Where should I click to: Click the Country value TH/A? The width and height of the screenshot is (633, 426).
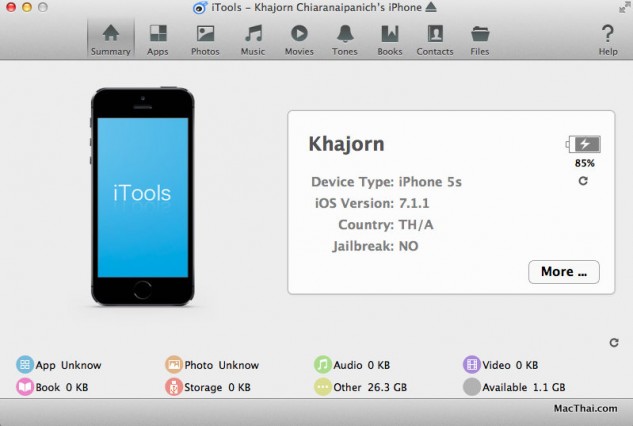click(416, 225)
